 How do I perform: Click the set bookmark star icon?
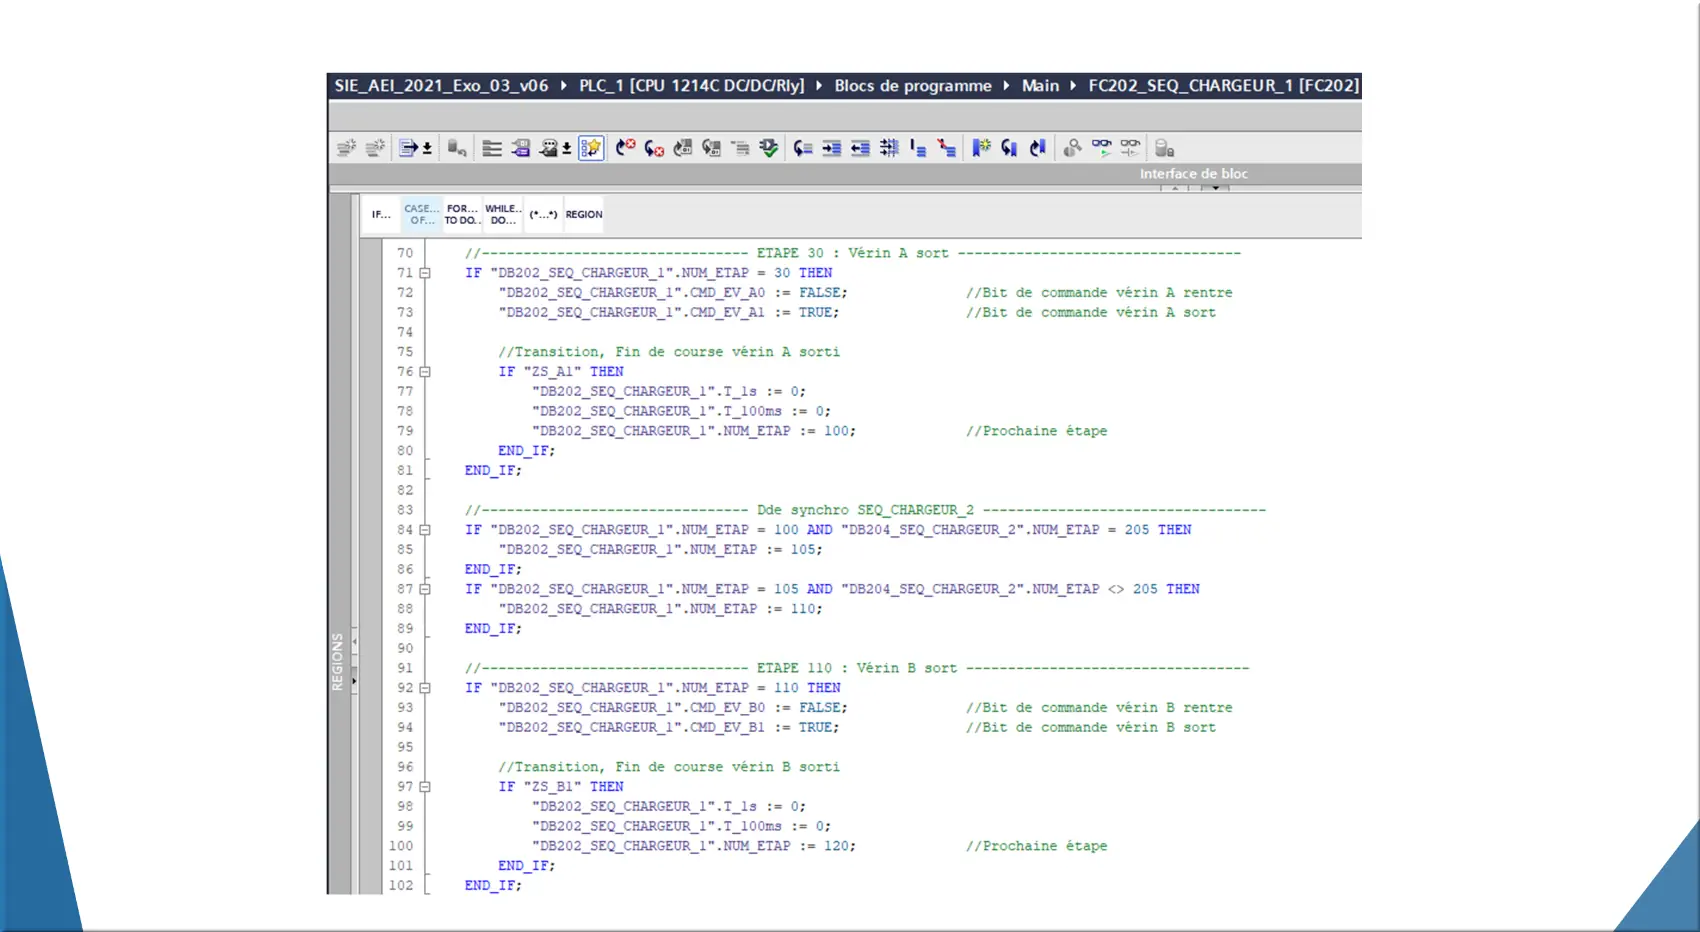click(x=981, y=148)
